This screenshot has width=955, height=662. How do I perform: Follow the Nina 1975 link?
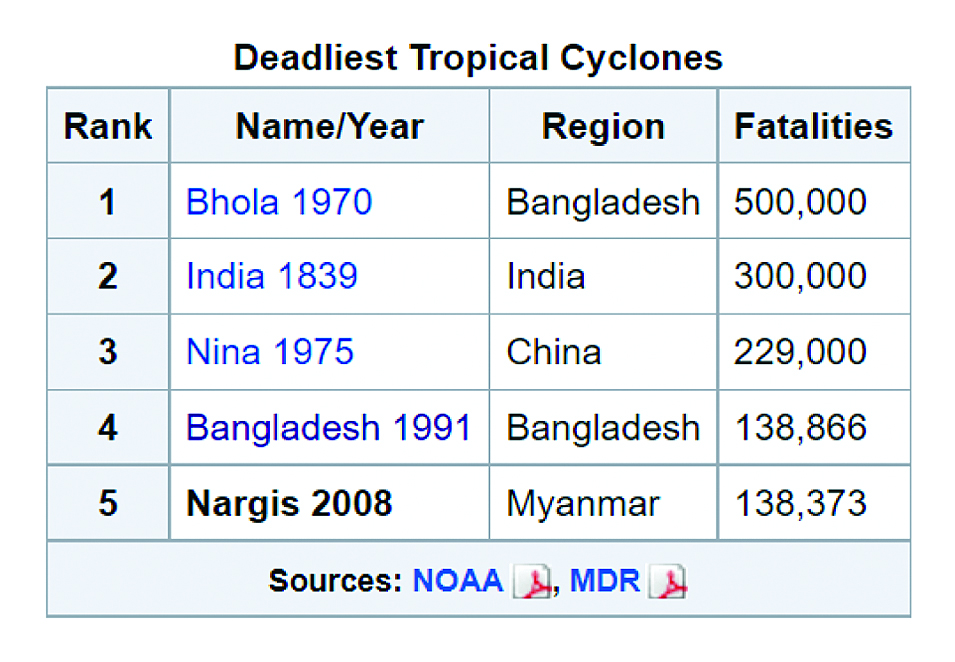pyautogui.click(x=270, y=351)
